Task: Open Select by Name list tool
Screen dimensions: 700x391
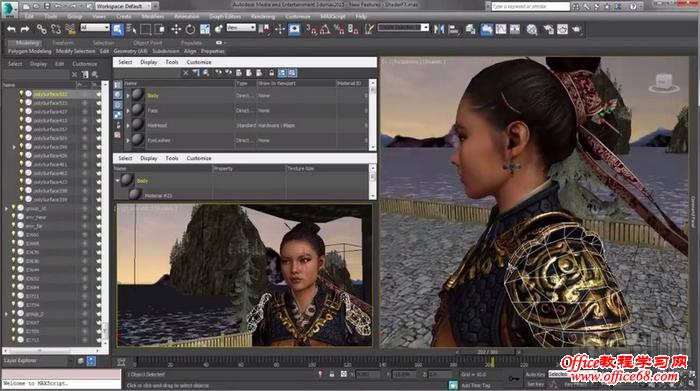Action: coord(131,29)
